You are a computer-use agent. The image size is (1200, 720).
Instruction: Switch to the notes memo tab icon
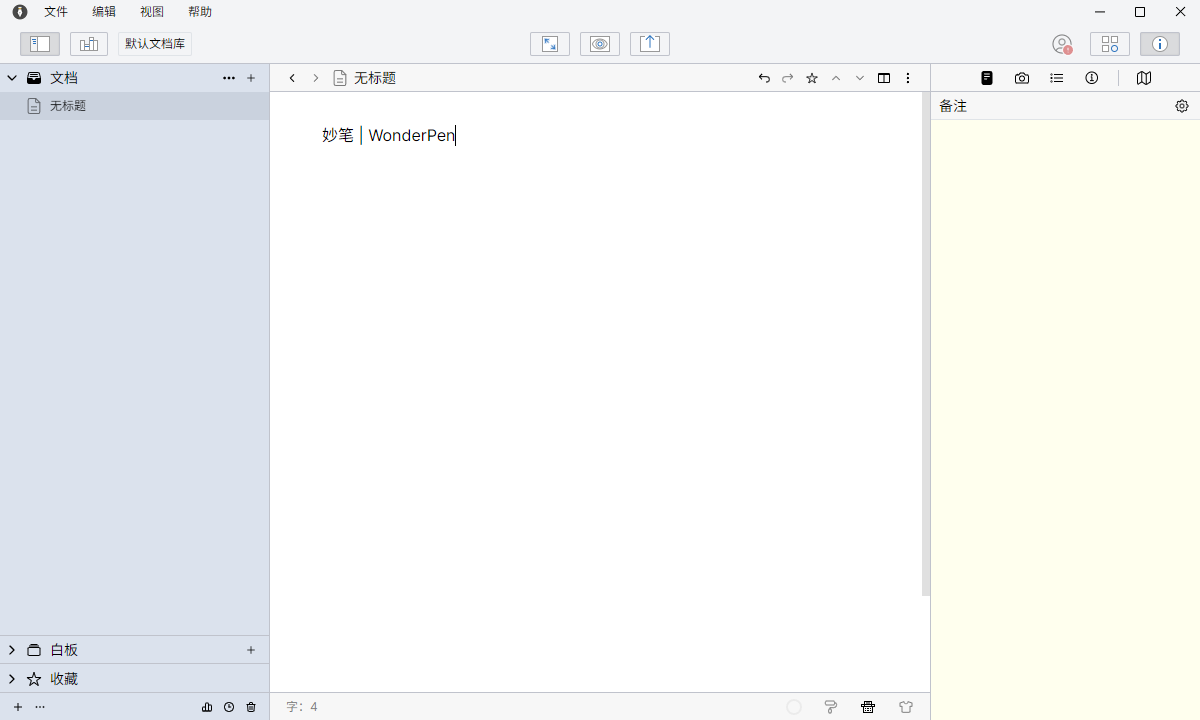(x=987, y=78)
